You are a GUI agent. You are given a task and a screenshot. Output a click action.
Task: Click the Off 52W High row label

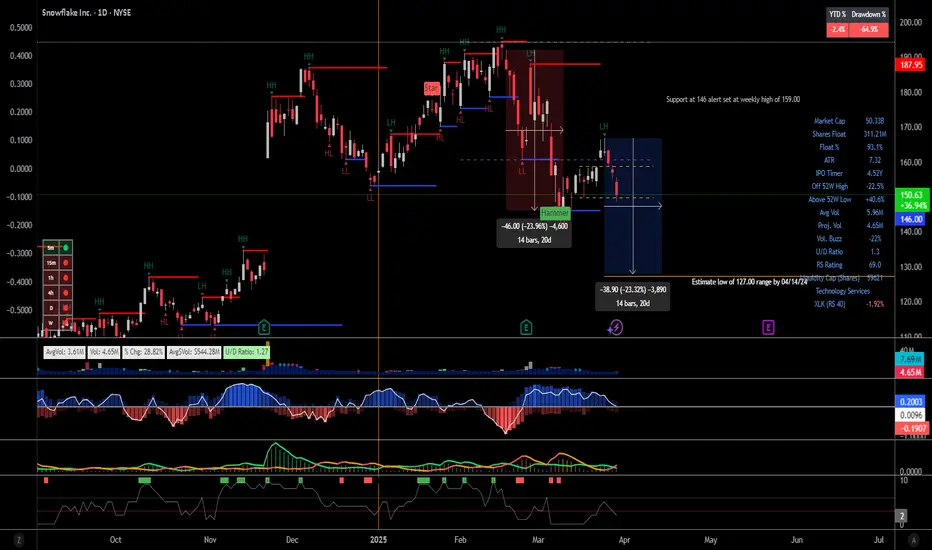click(x=829, y=186)
